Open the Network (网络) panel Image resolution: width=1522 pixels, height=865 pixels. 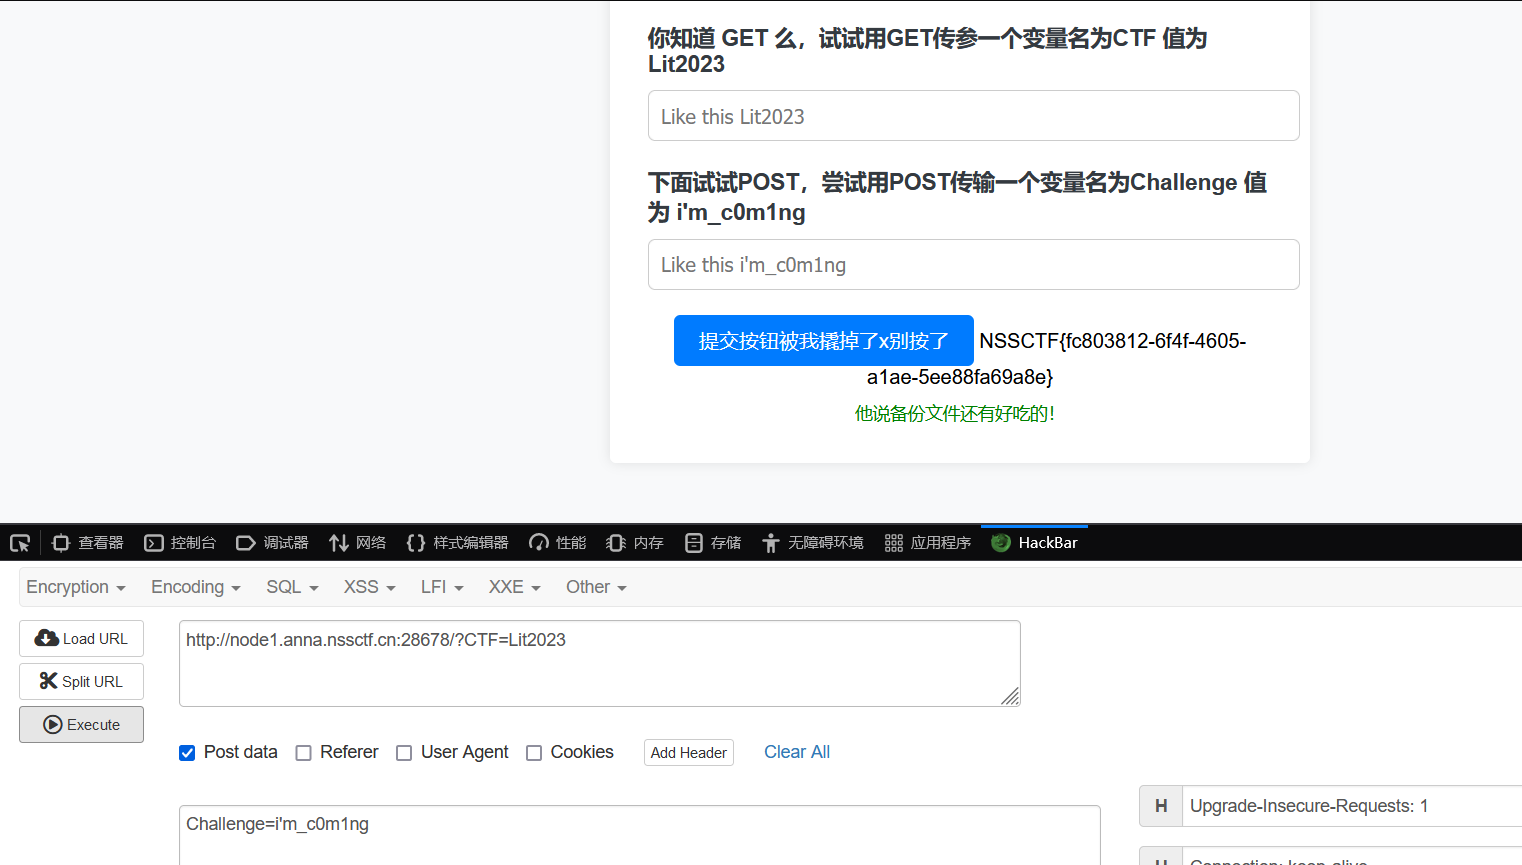(x=358, y=543)
